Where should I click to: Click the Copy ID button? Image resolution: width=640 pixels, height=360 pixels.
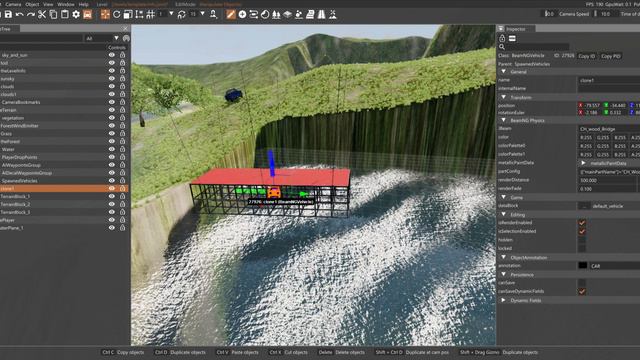point(587,56)
